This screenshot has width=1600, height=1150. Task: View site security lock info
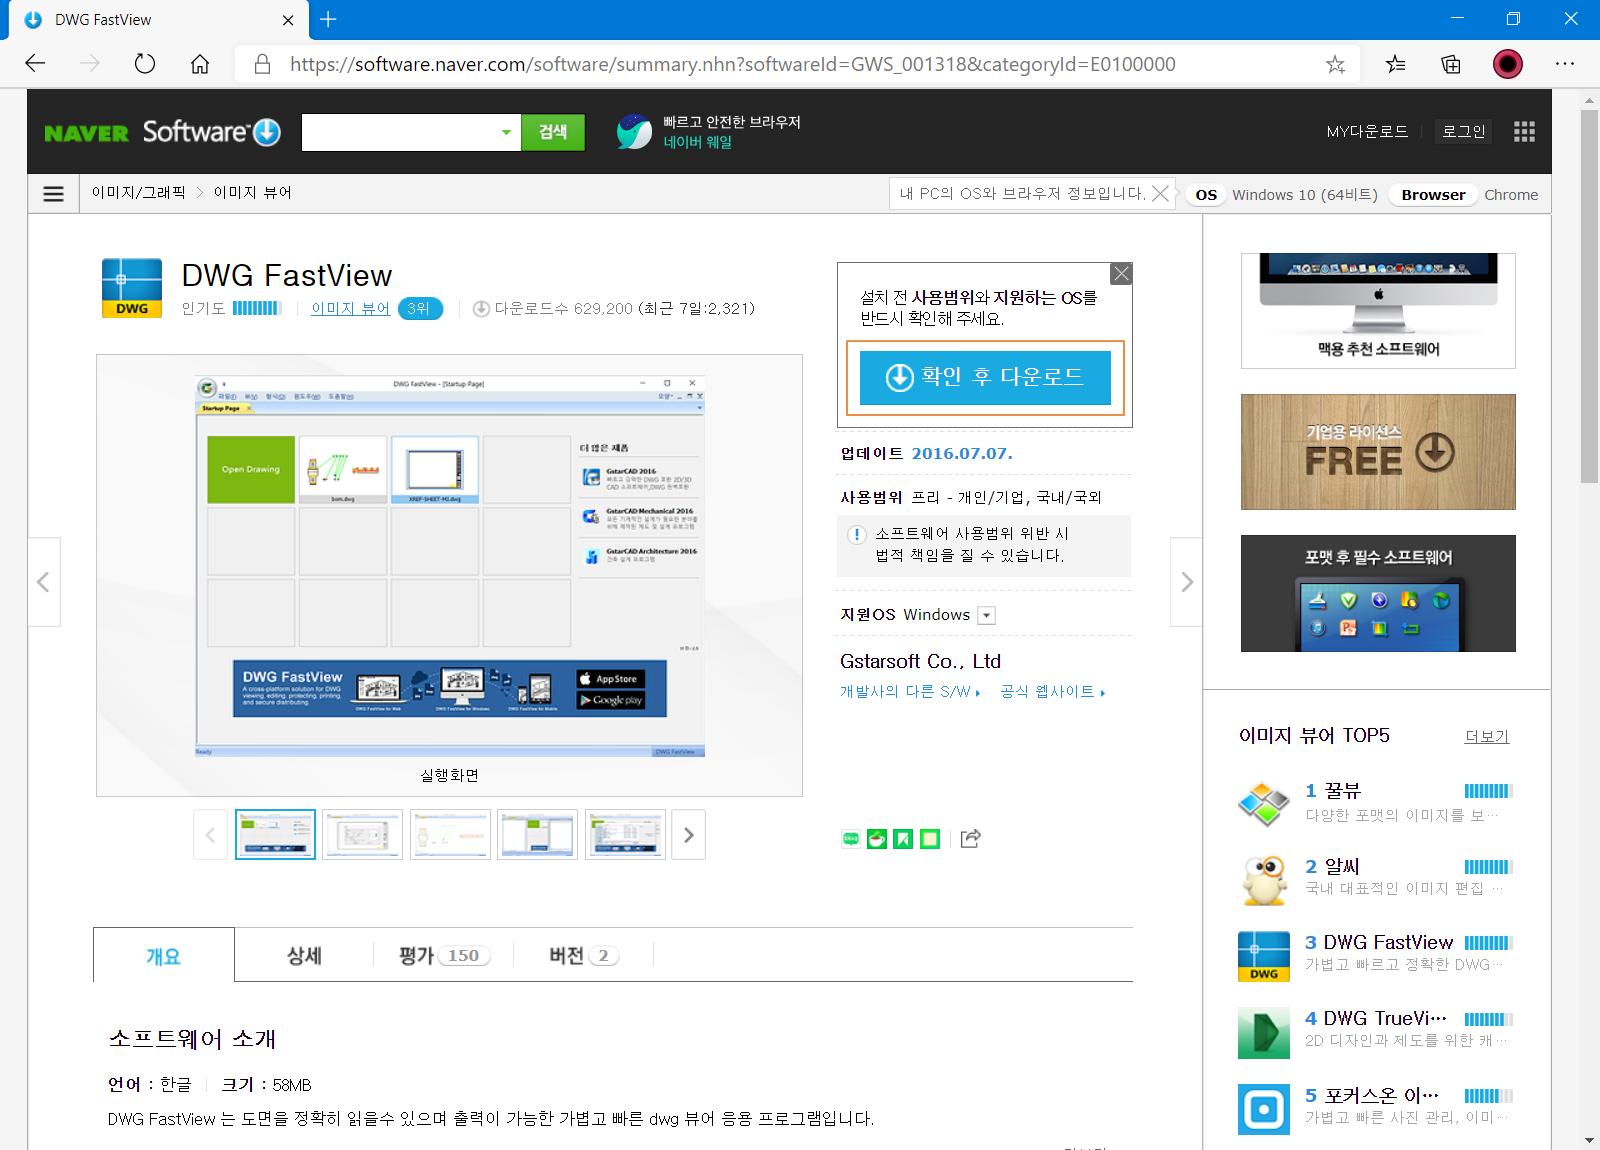[x=262, y=64]
